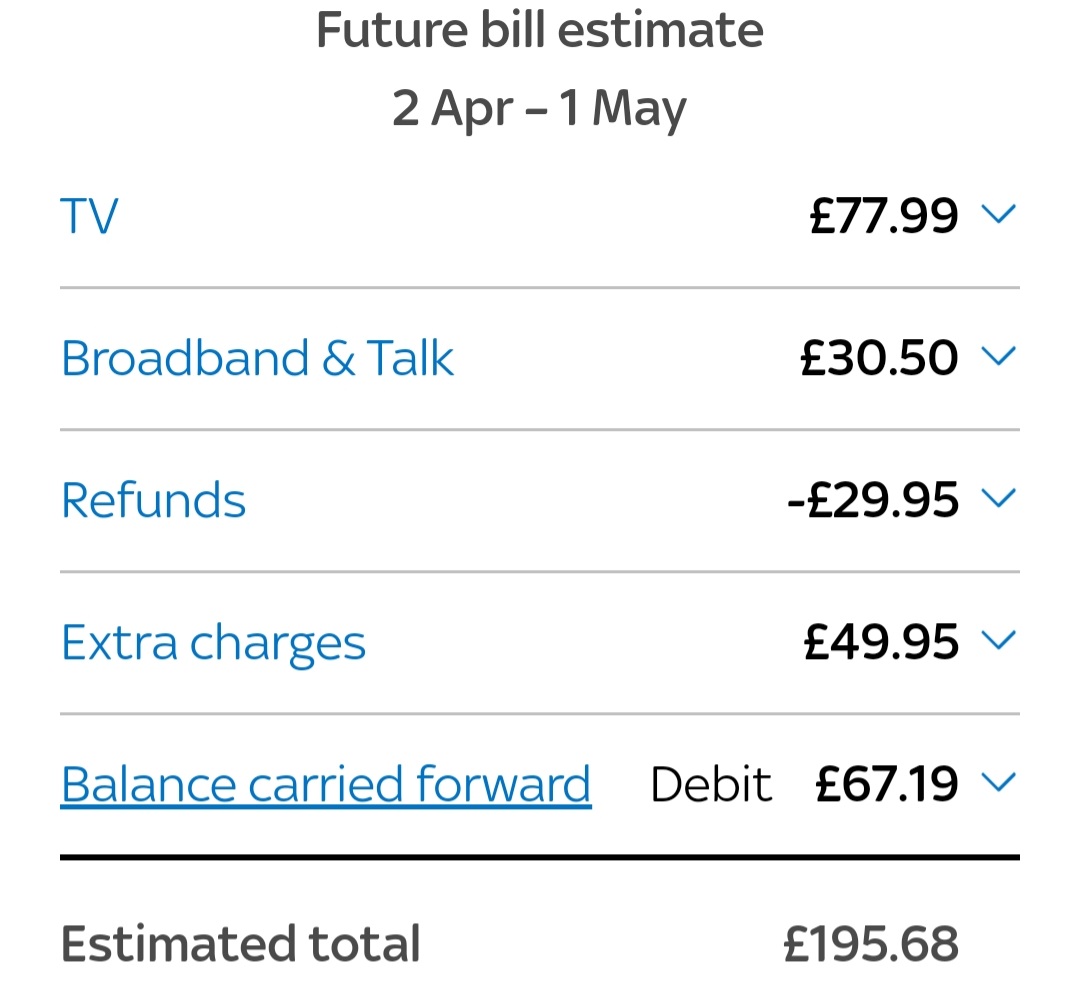Click the 2 Apr – 1 May date range

click(x=540, y=108)
